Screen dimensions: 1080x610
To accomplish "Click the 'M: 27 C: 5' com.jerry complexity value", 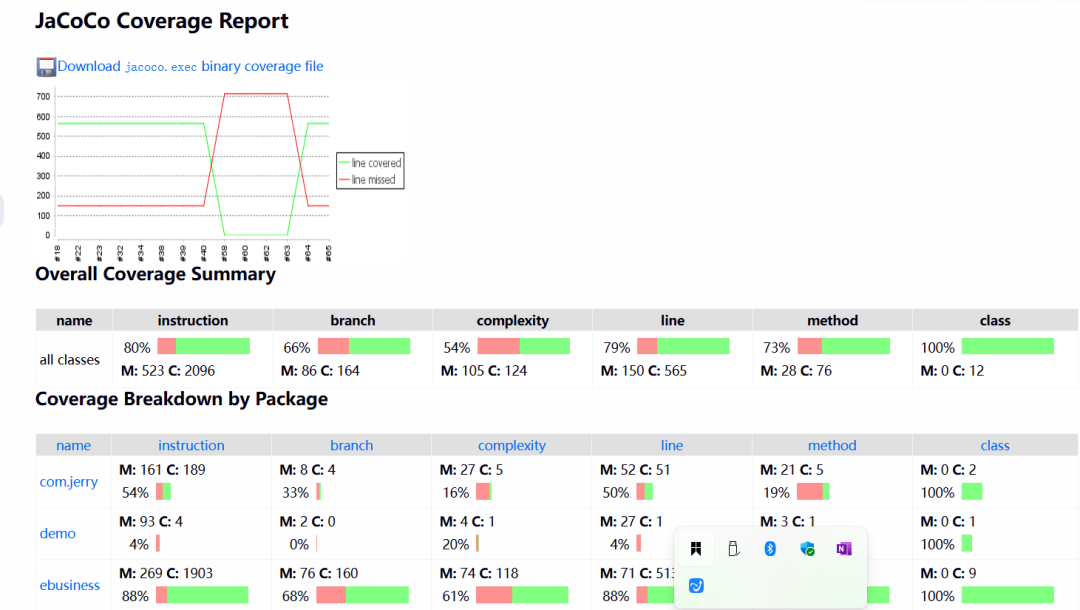I will tap(472, 470).
